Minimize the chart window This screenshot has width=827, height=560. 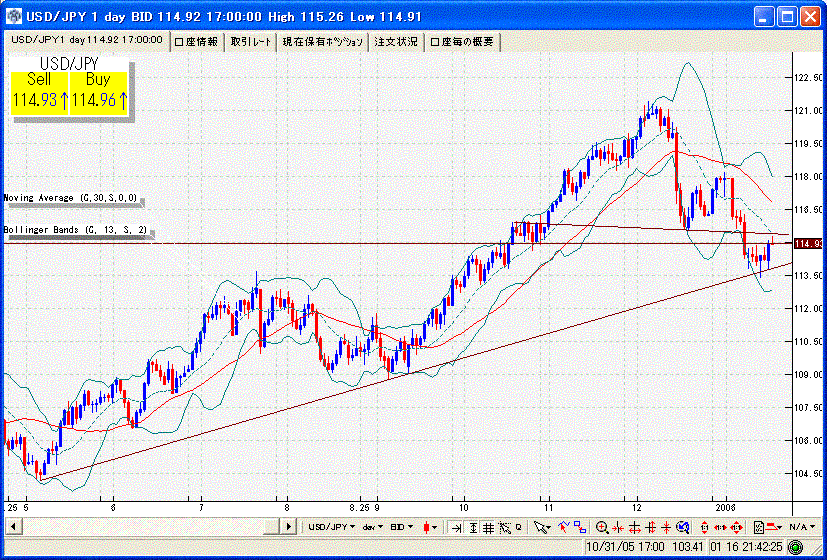(764, 17)
